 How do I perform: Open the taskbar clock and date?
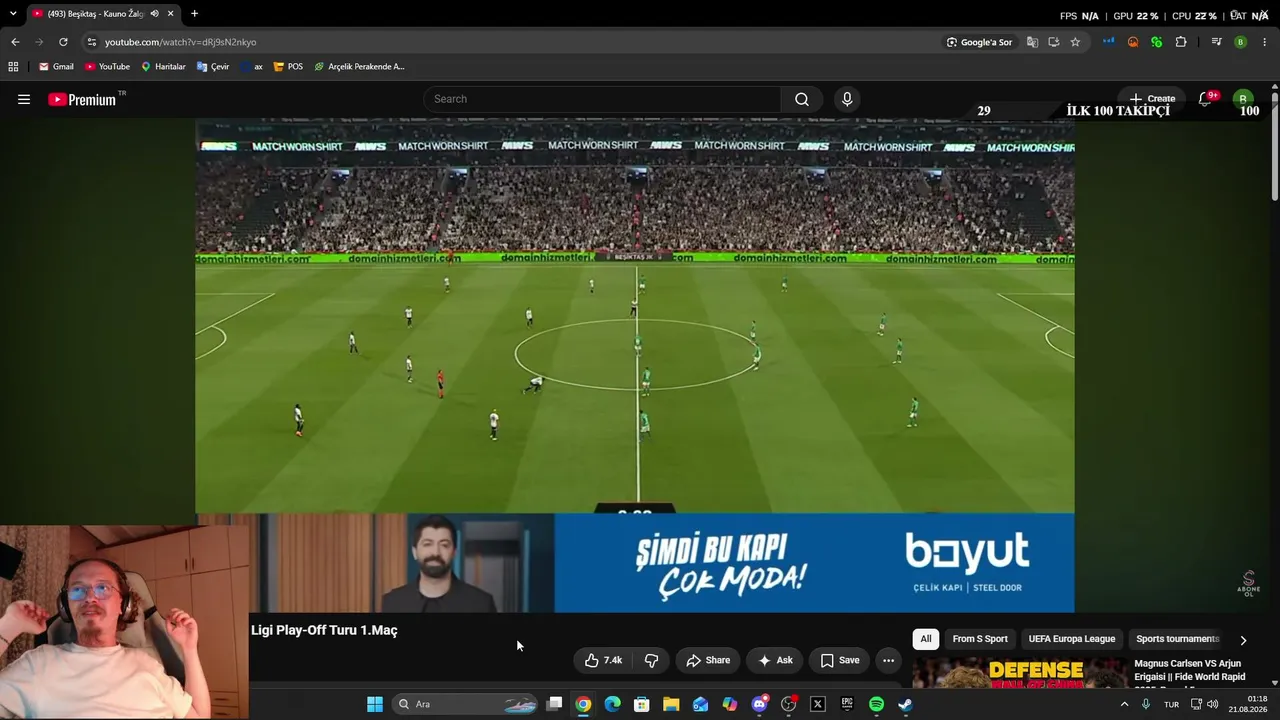pyautogui.click(x=1249, y=704)
